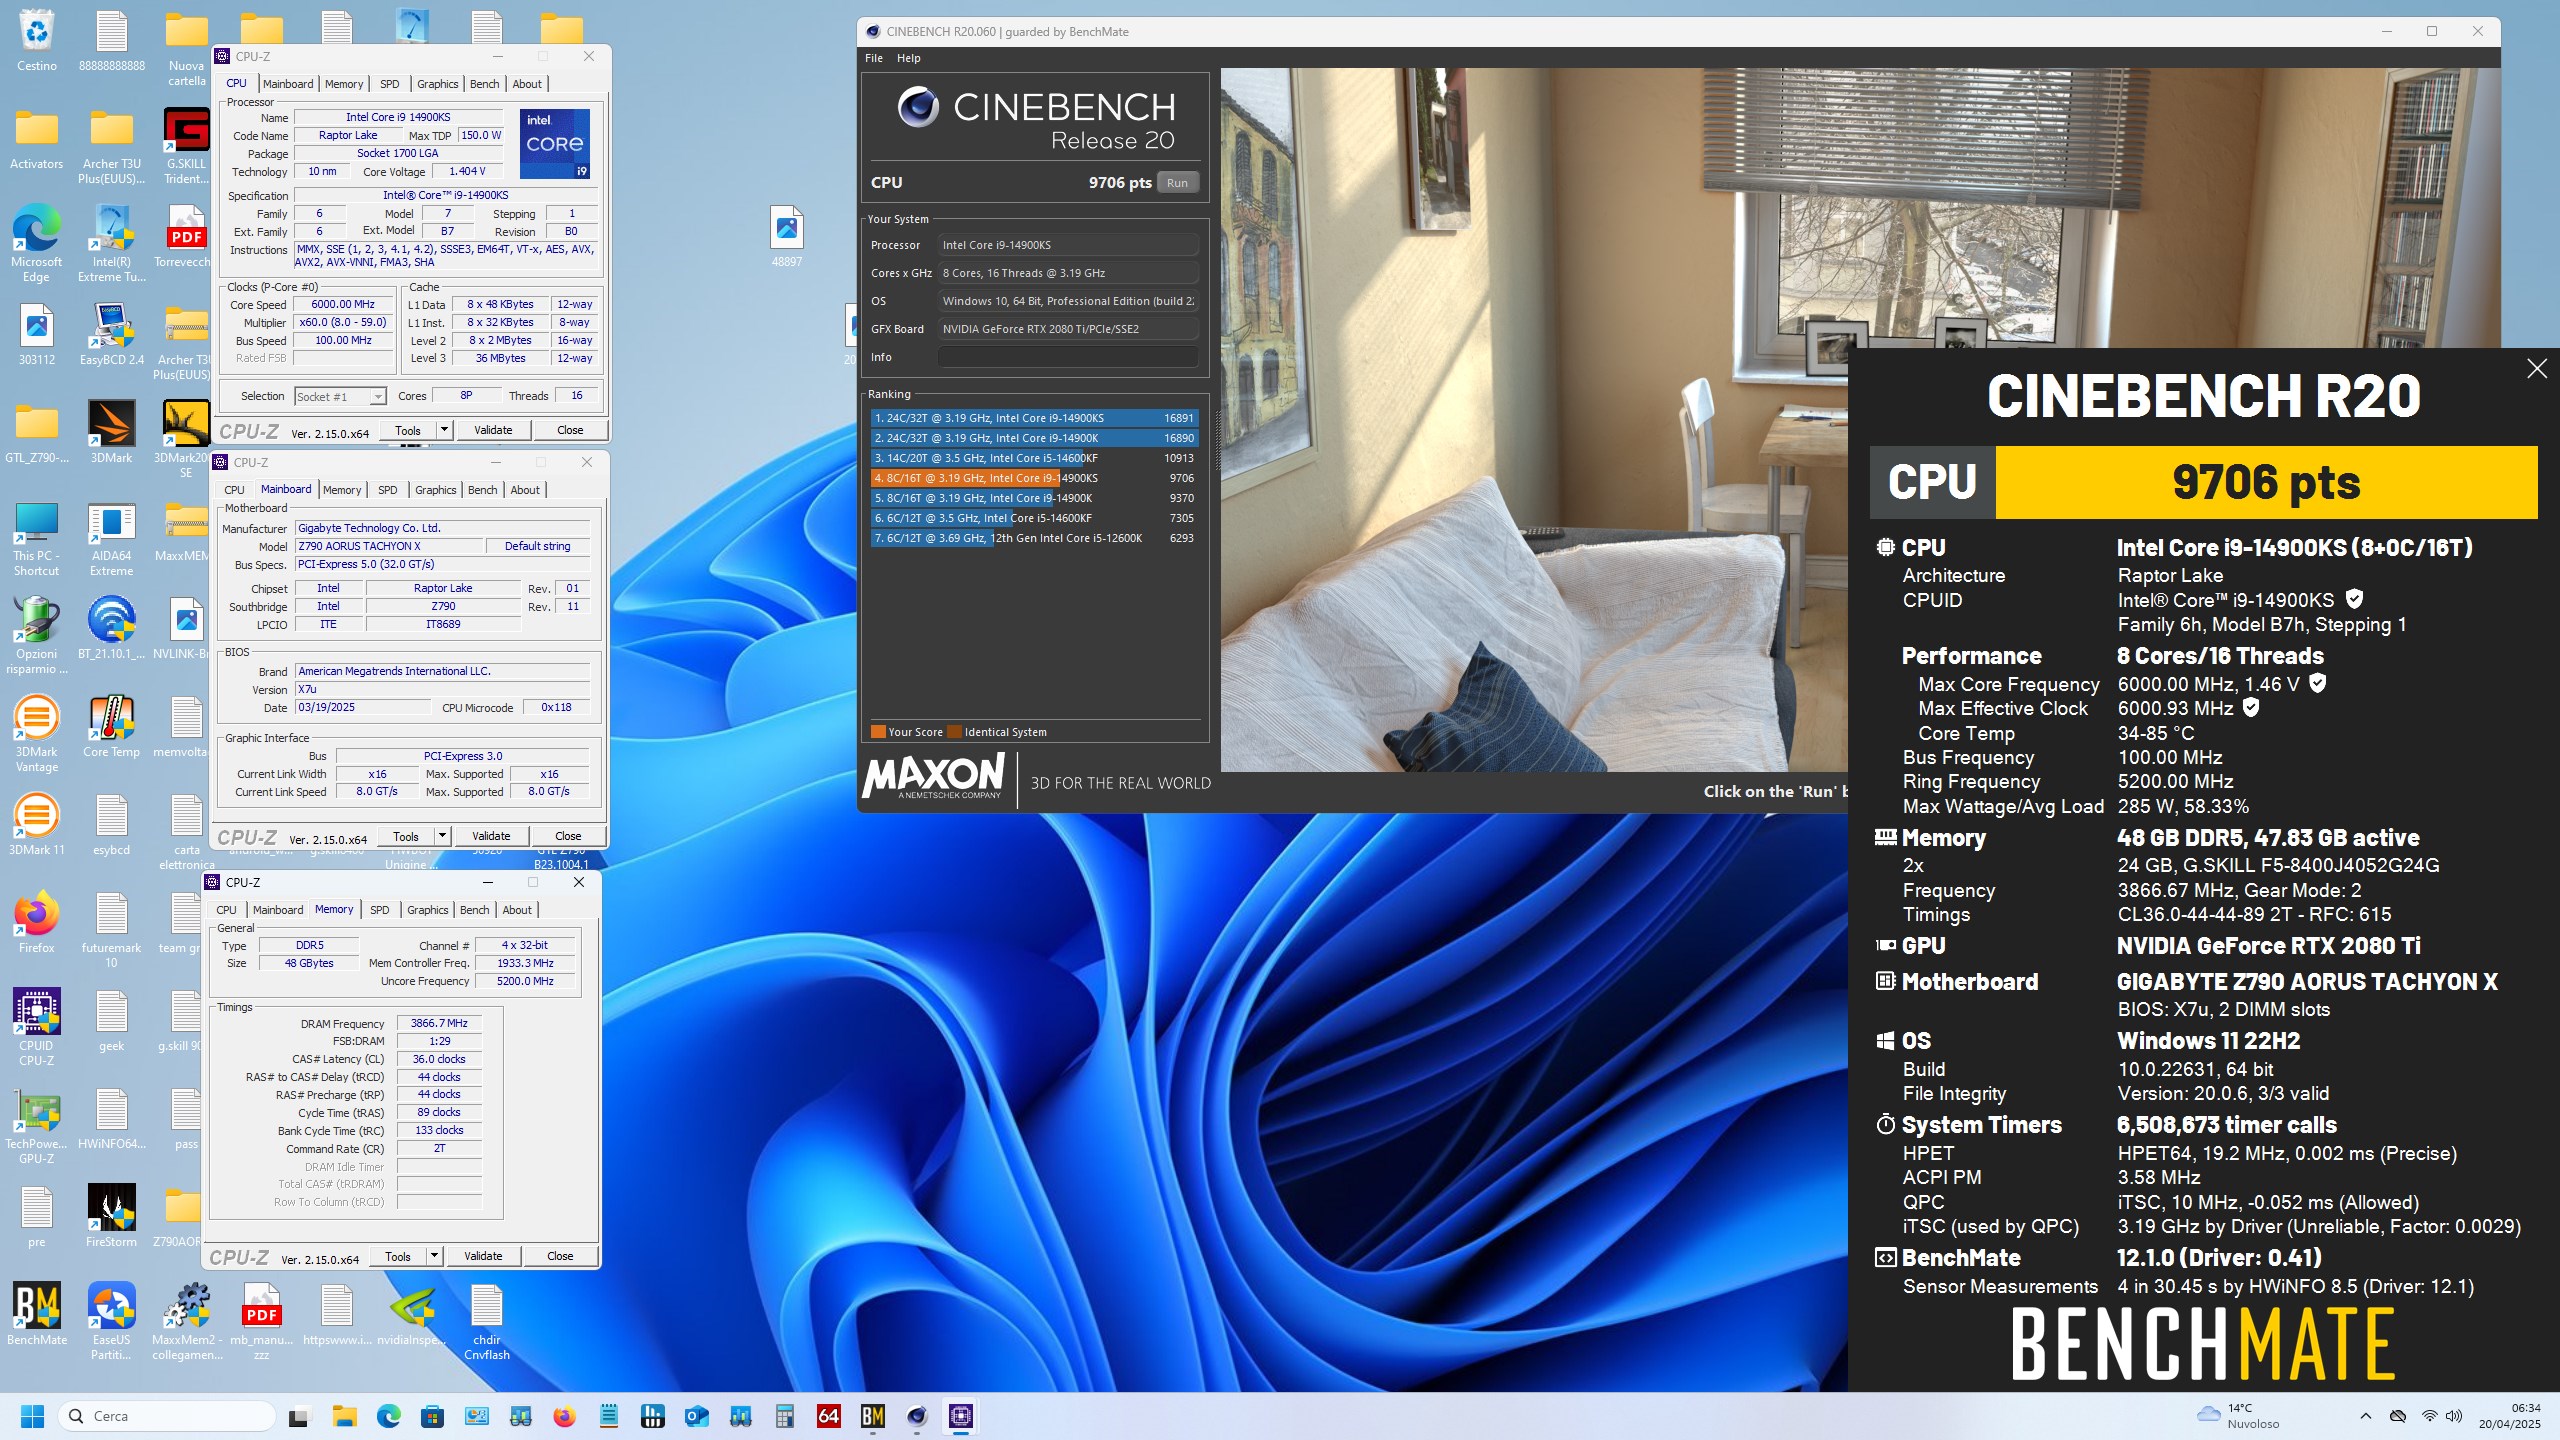
Task: Select CPU tab in Memory CPU-Z window
Action: (x=227, y=910)
